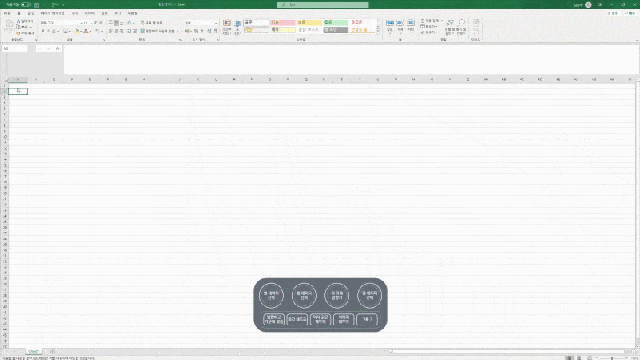Click the search box in title bar
This screenshot has height=360, width=640.
coord(322,4)
